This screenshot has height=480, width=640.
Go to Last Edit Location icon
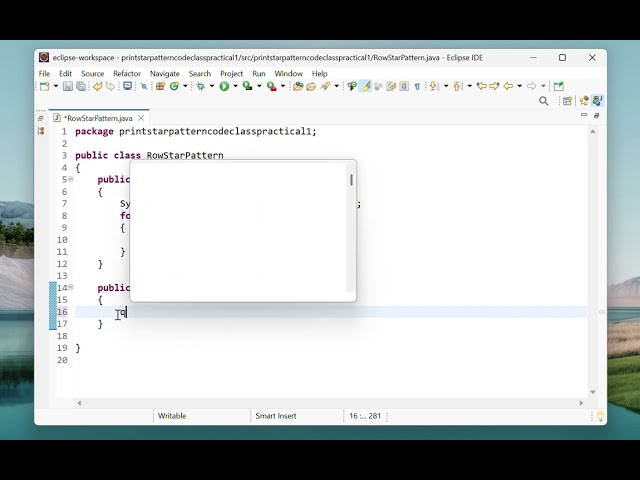tap(482, 86)
